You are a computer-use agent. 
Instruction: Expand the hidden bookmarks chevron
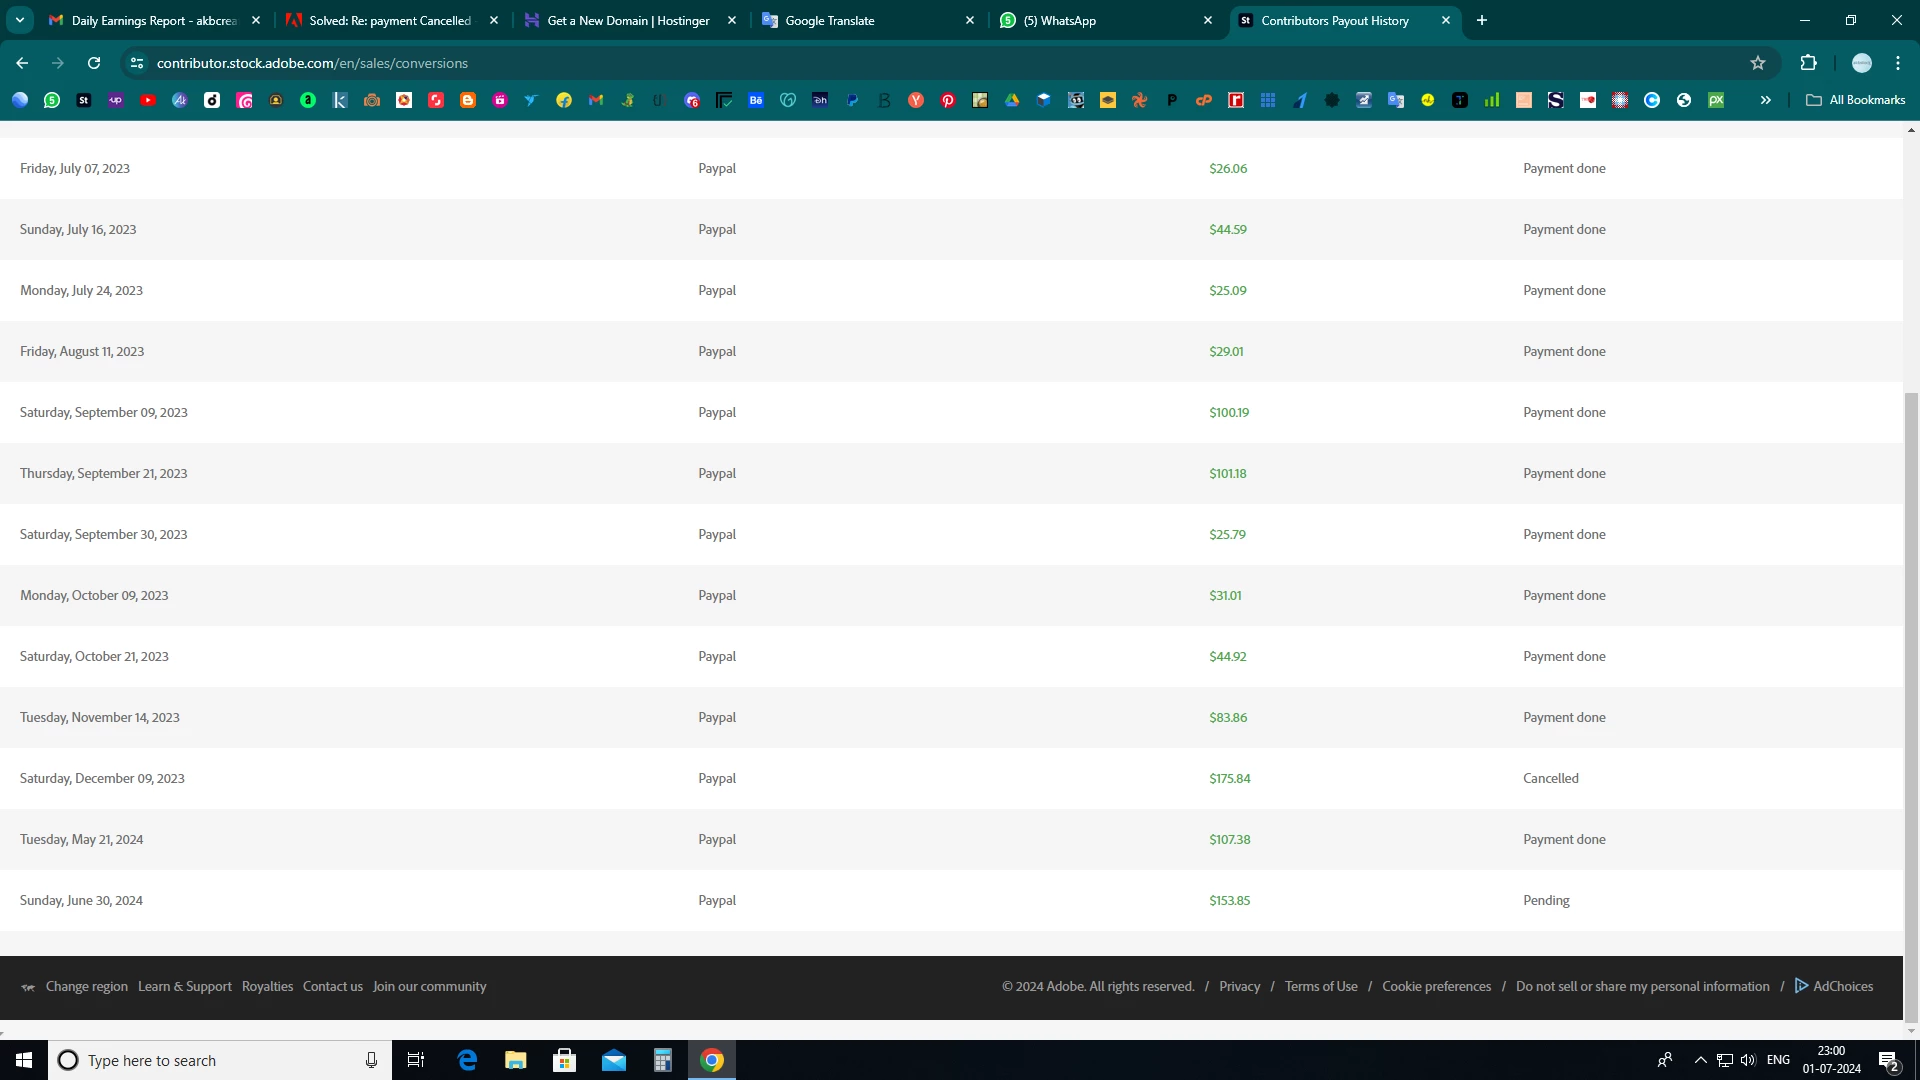pyautogui.click(x=1766, y=100)
